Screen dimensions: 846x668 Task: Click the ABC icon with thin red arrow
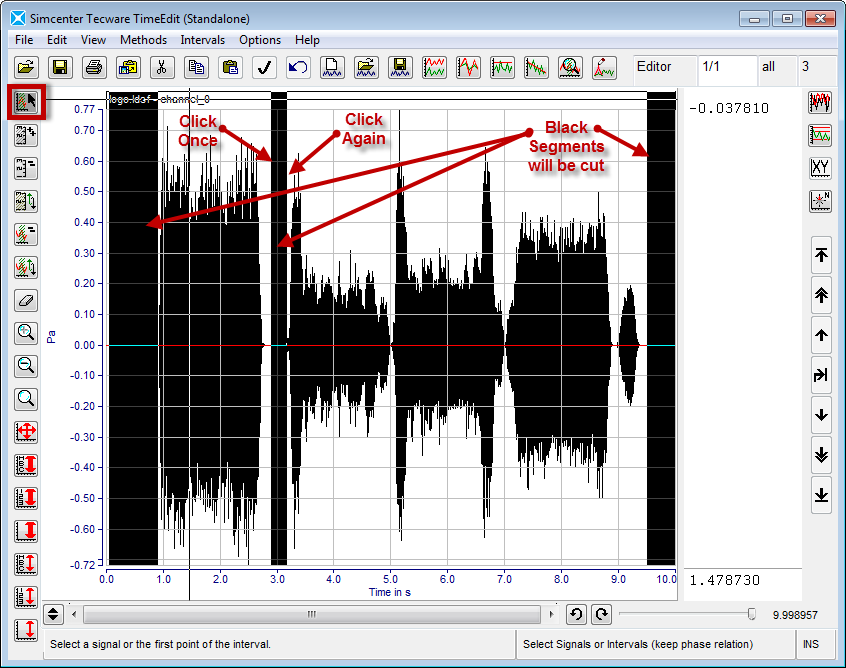point(26,563)
